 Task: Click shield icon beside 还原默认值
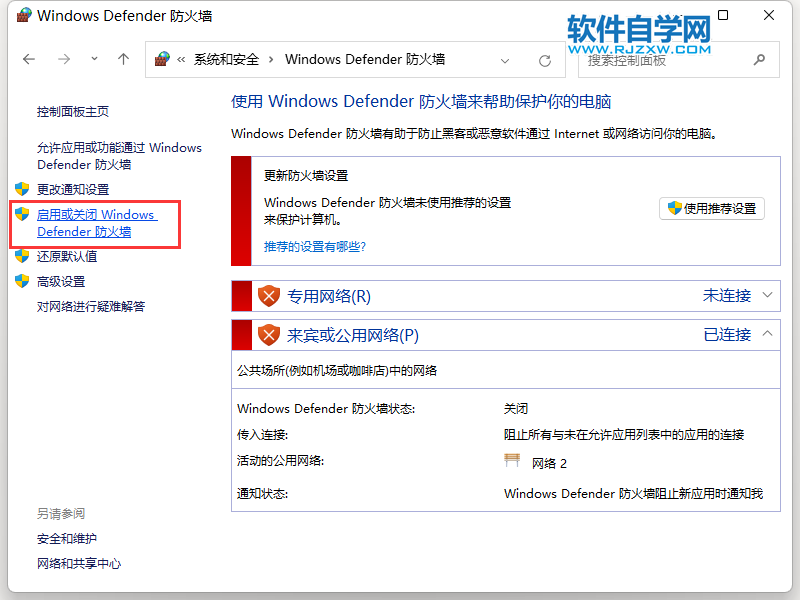pyautogui.click(x=22, y=256)
